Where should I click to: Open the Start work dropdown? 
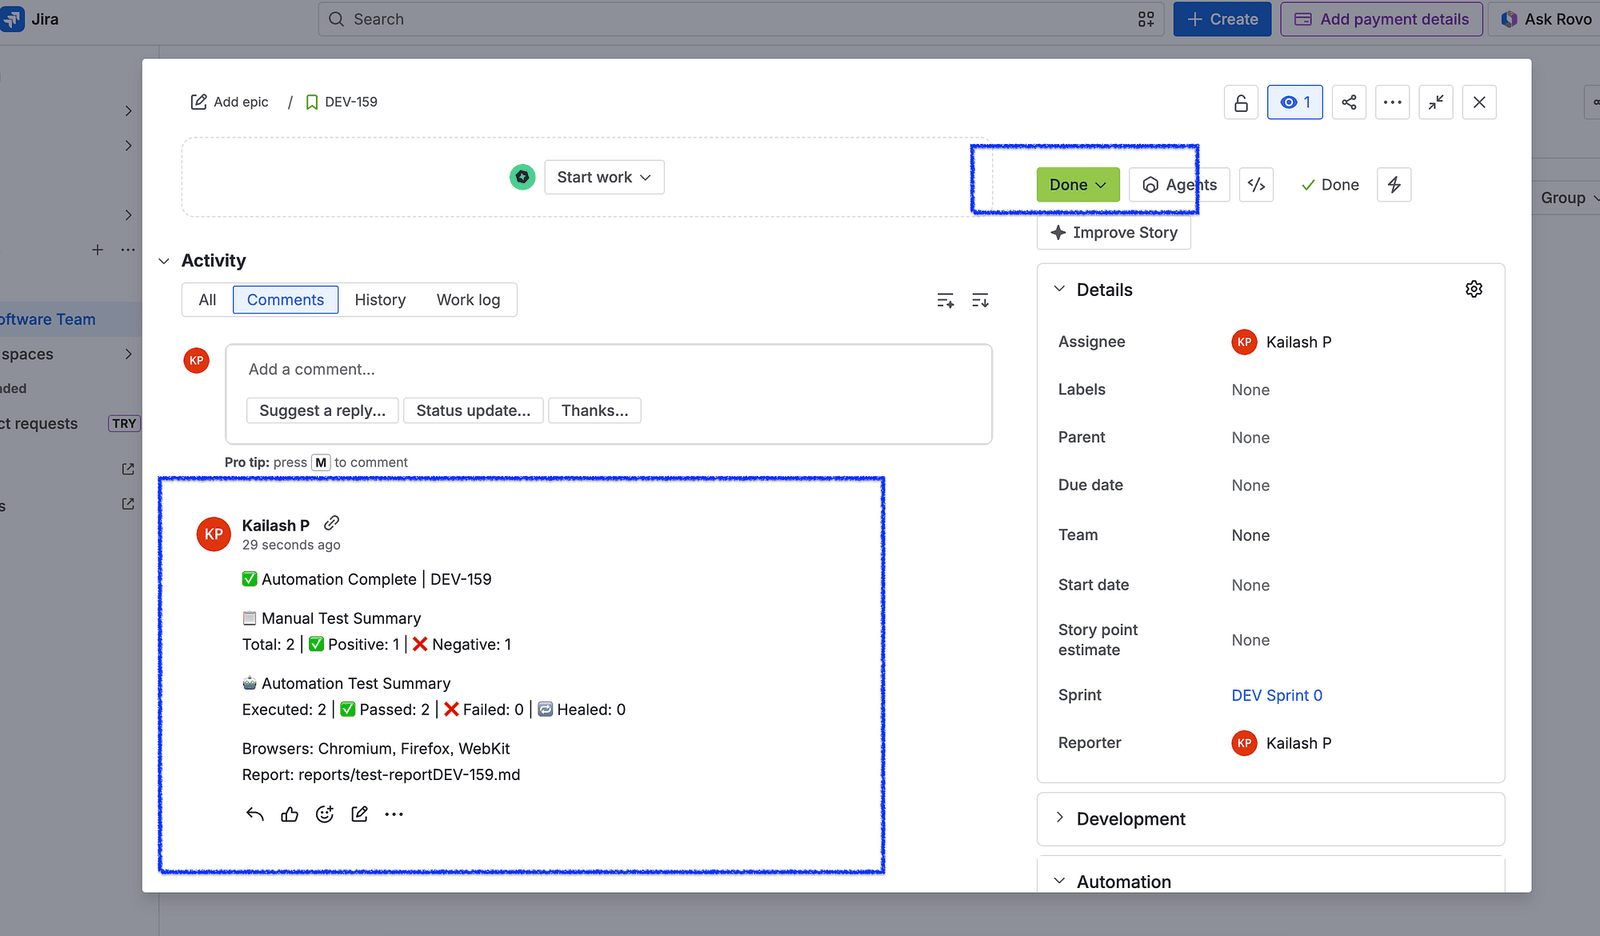point(604,177)
